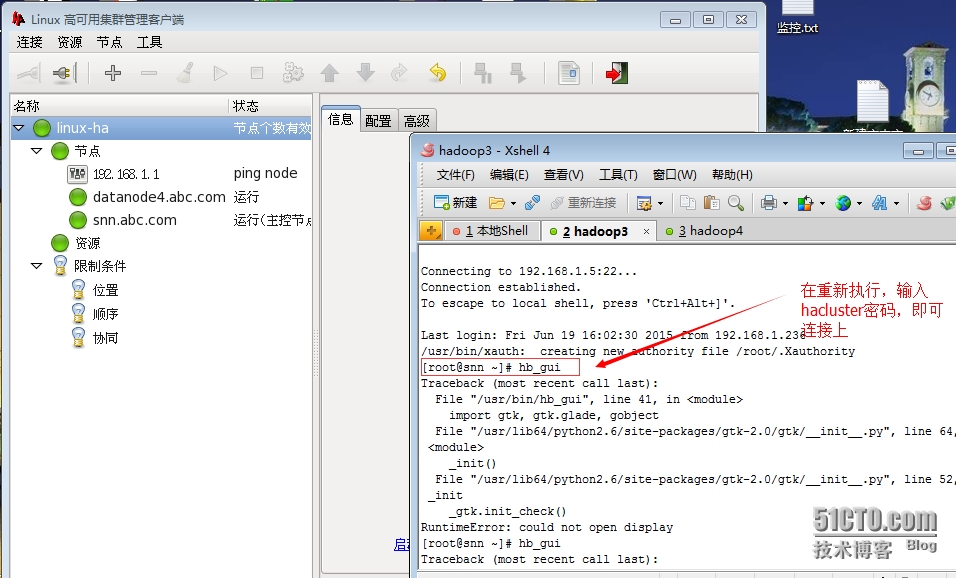The height and width of the screenshot is (578, 956).
Task: Open dropdown arrow next to font icon
Action: coord(896,204)
